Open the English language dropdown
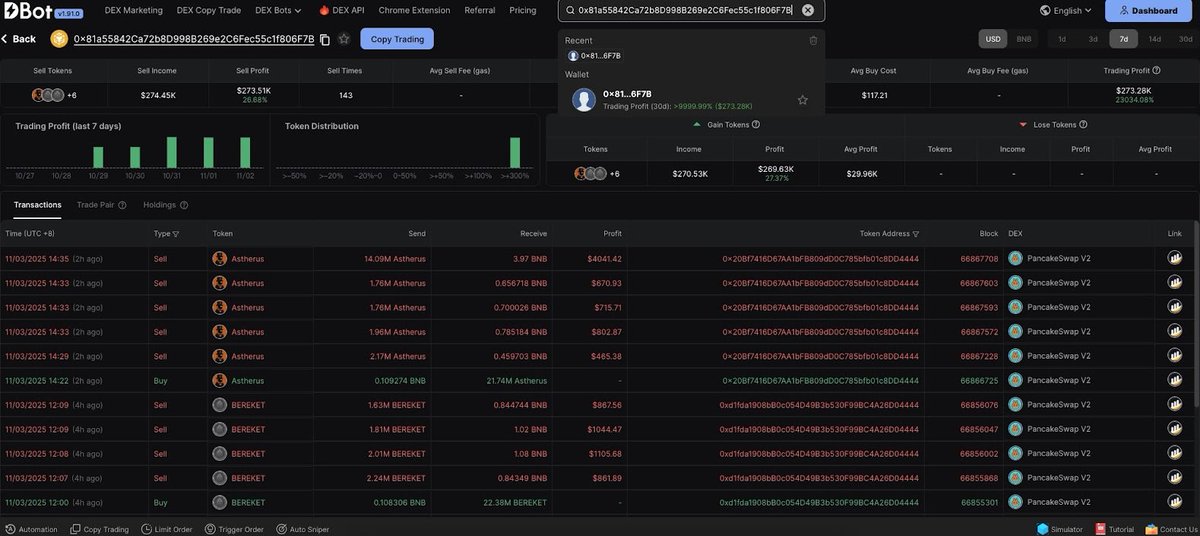Screen dimensions: 1200x536 (x=1066, y=10)
